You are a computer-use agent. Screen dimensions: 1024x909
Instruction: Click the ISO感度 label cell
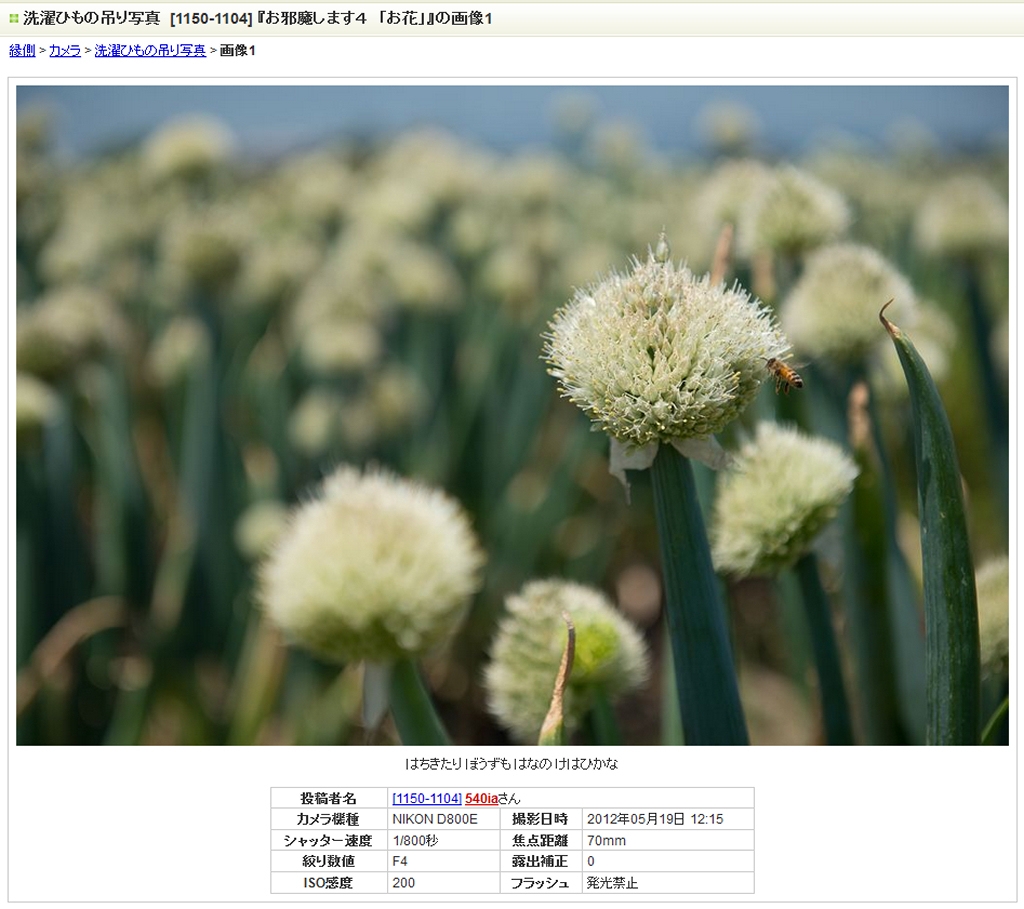coord(328,883)
